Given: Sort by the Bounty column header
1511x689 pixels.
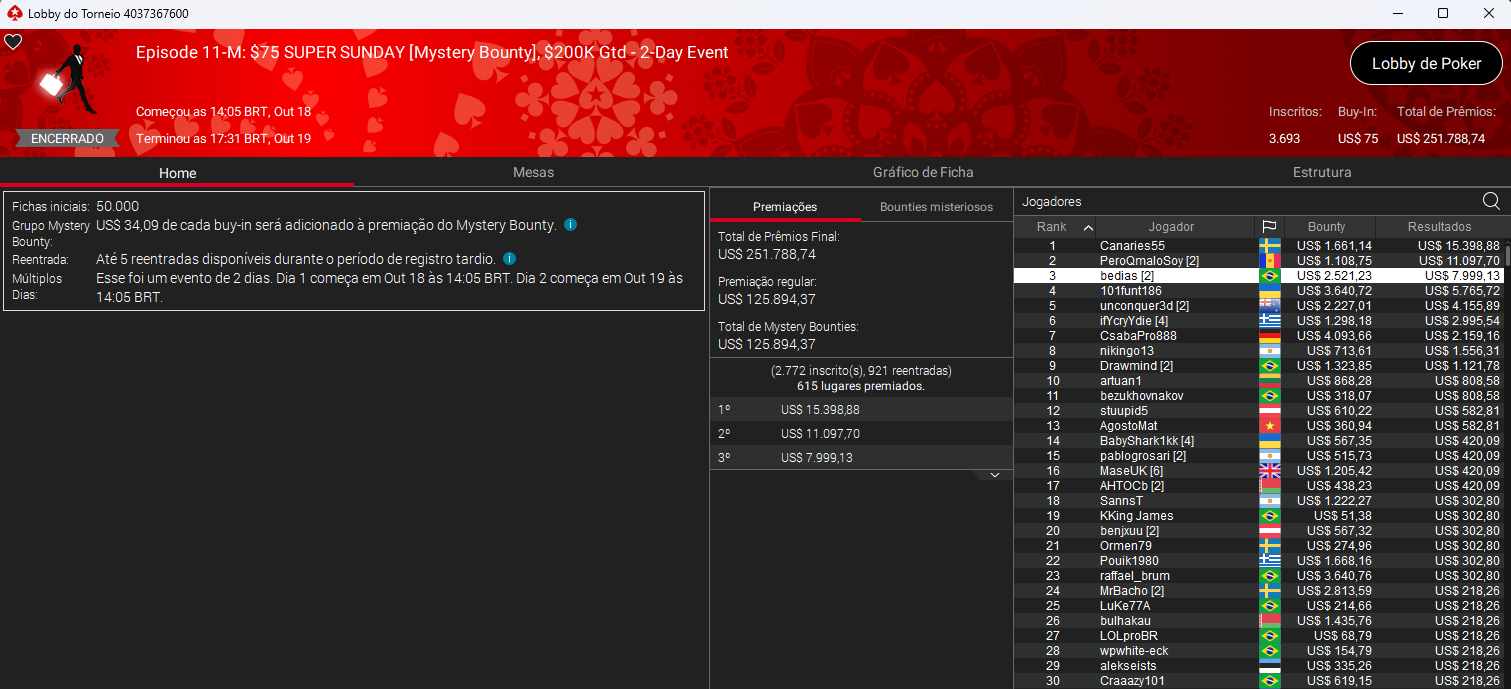Looking at the screenshot, I should 1327,227.
